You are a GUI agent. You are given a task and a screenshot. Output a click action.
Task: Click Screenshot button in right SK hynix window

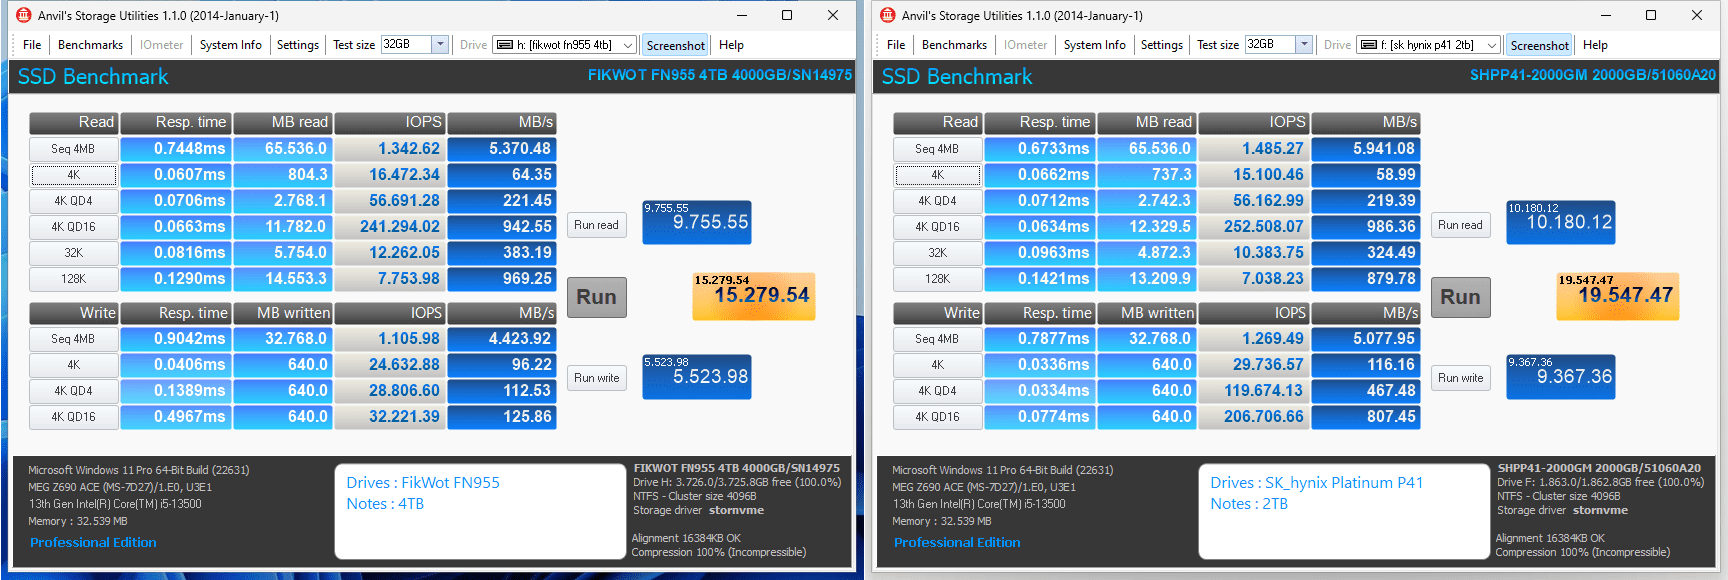(x=1539, y=45)
